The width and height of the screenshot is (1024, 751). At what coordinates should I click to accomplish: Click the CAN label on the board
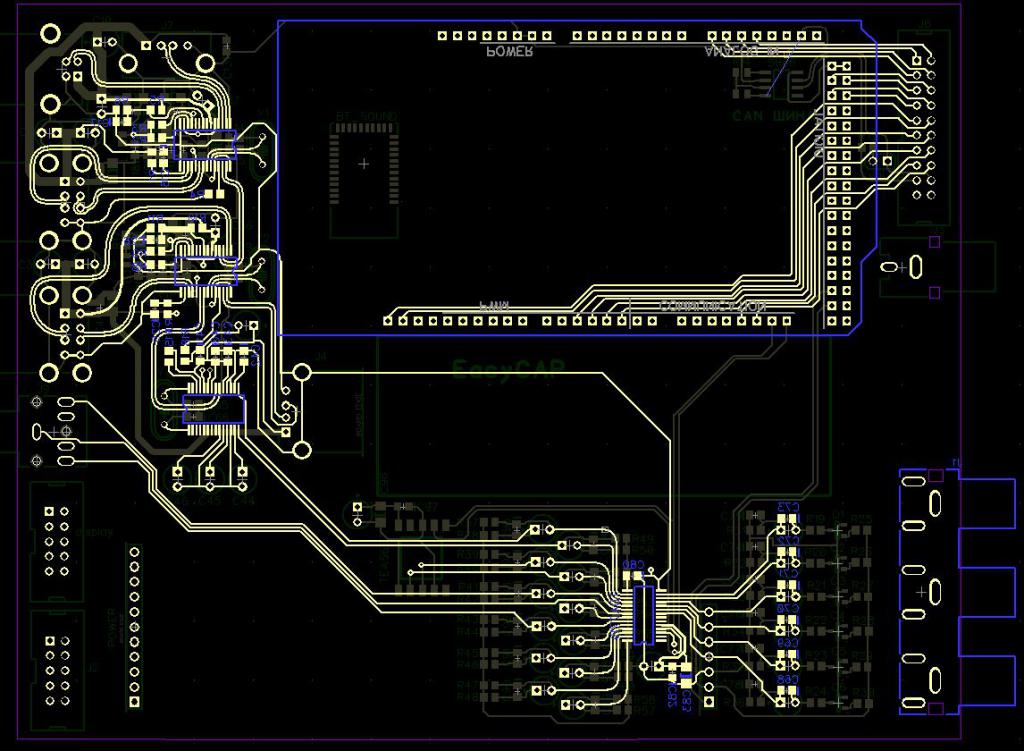point(748,116)
